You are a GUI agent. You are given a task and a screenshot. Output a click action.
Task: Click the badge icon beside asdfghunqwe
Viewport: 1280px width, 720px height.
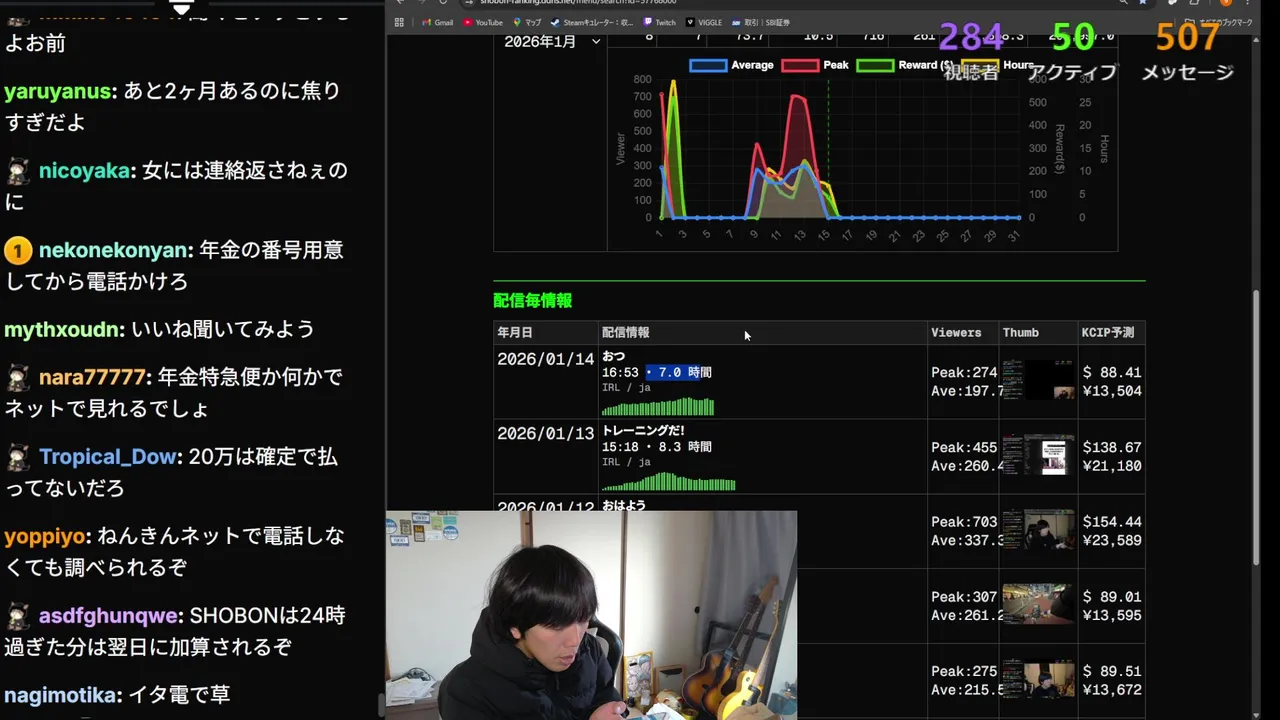coord(17,615)
